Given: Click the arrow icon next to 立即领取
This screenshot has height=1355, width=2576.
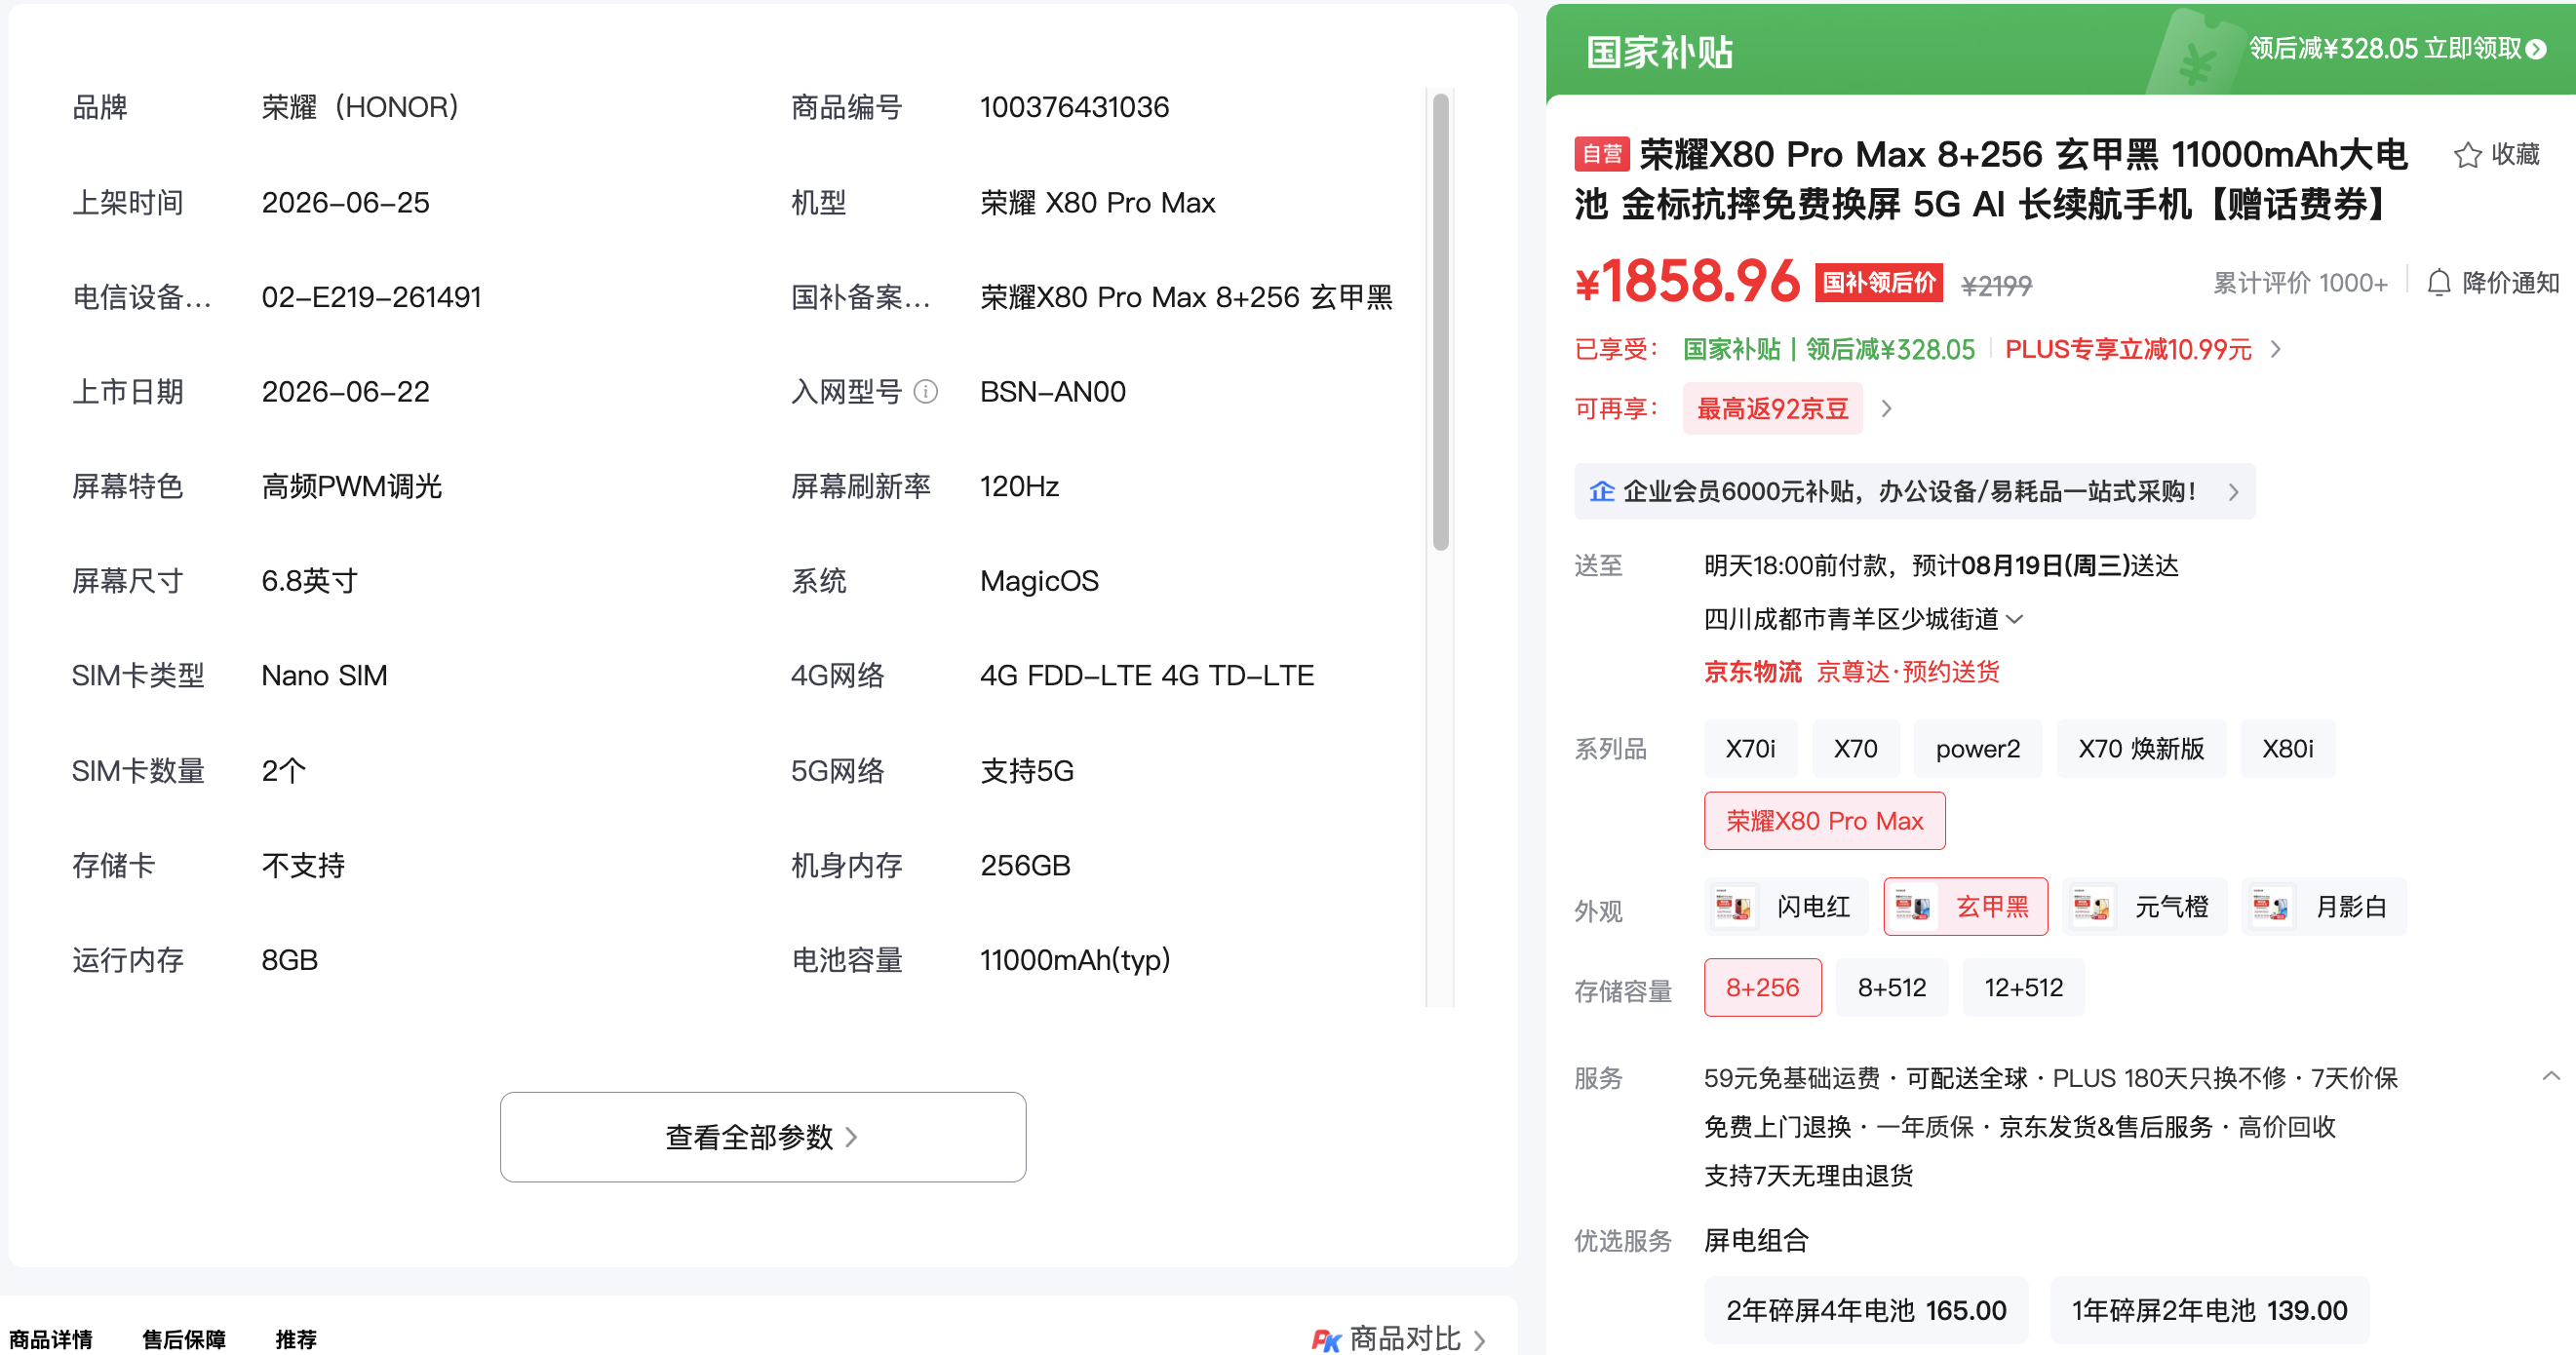Looking at the screenshot, I should (2536, 49).
